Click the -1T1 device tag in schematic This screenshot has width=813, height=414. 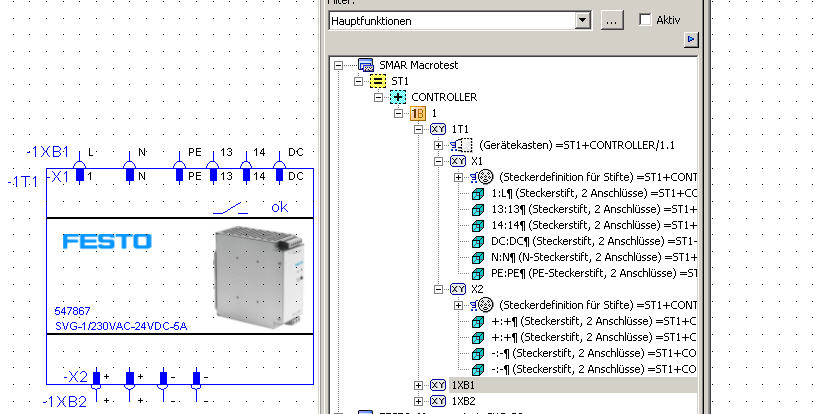(23, 182)
